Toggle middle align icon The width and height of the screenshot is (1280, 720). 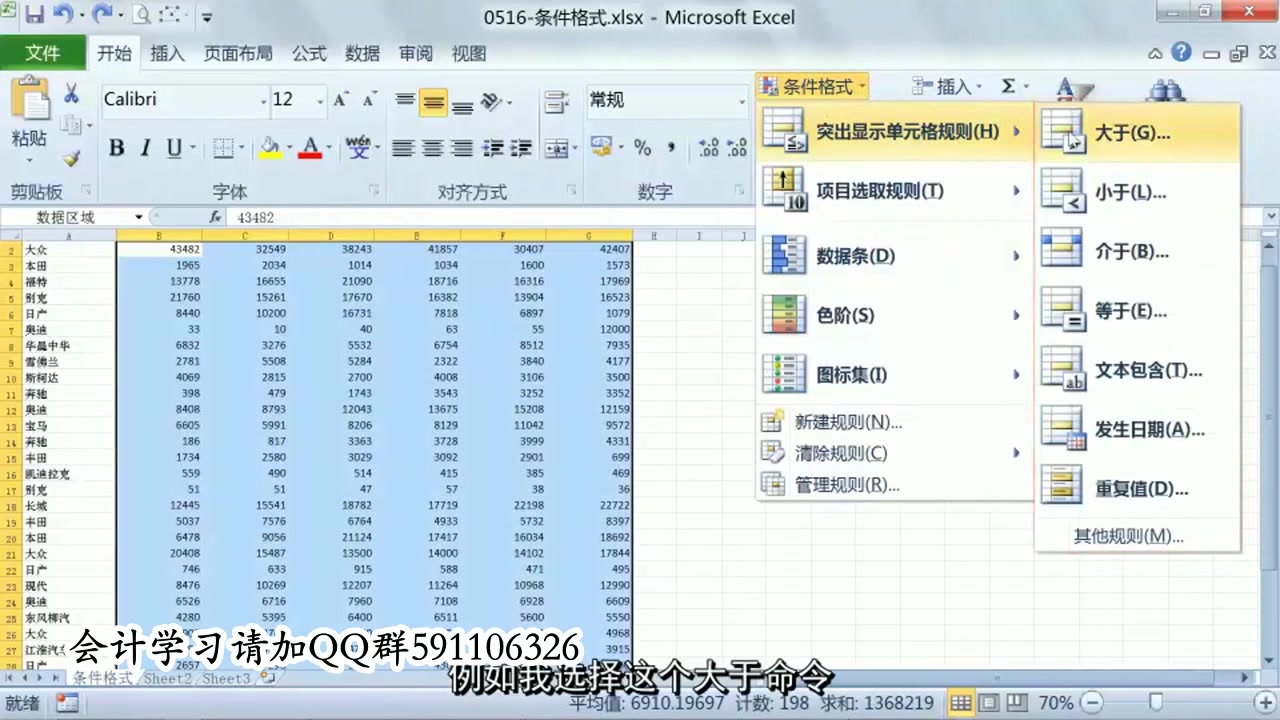(x=433, y=101)
